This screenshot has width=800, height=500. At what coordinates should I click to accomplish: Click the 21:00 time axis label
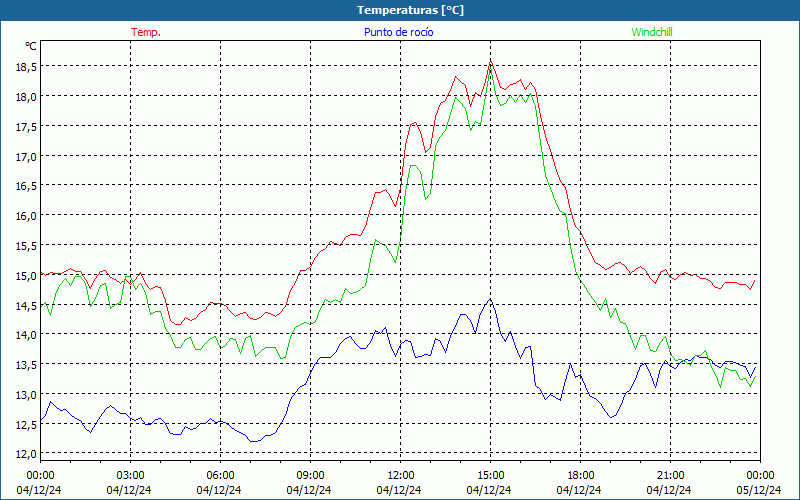670,476
